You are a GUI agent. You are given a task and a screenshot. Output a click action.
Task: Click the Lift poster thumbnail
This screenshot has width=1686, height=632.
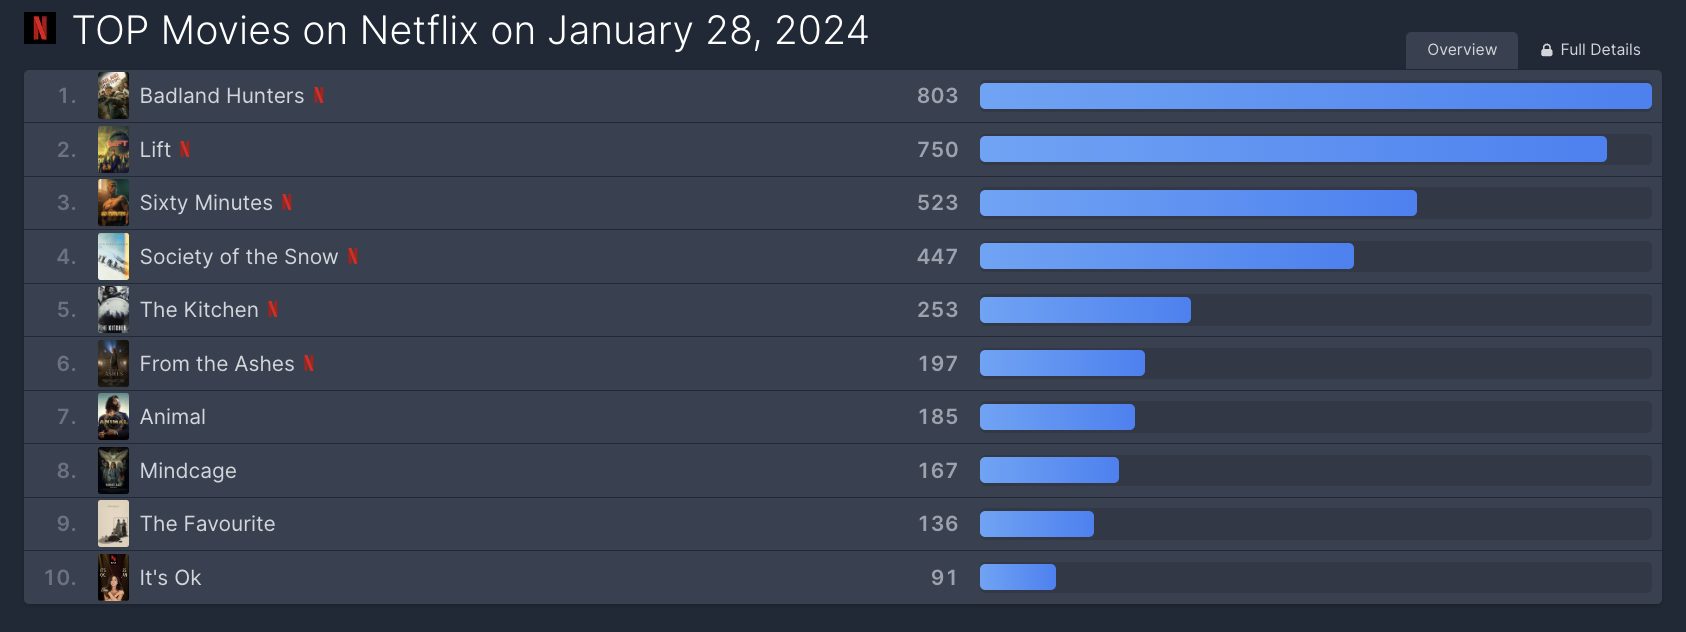pyautogui.click(x=113, y=149)
